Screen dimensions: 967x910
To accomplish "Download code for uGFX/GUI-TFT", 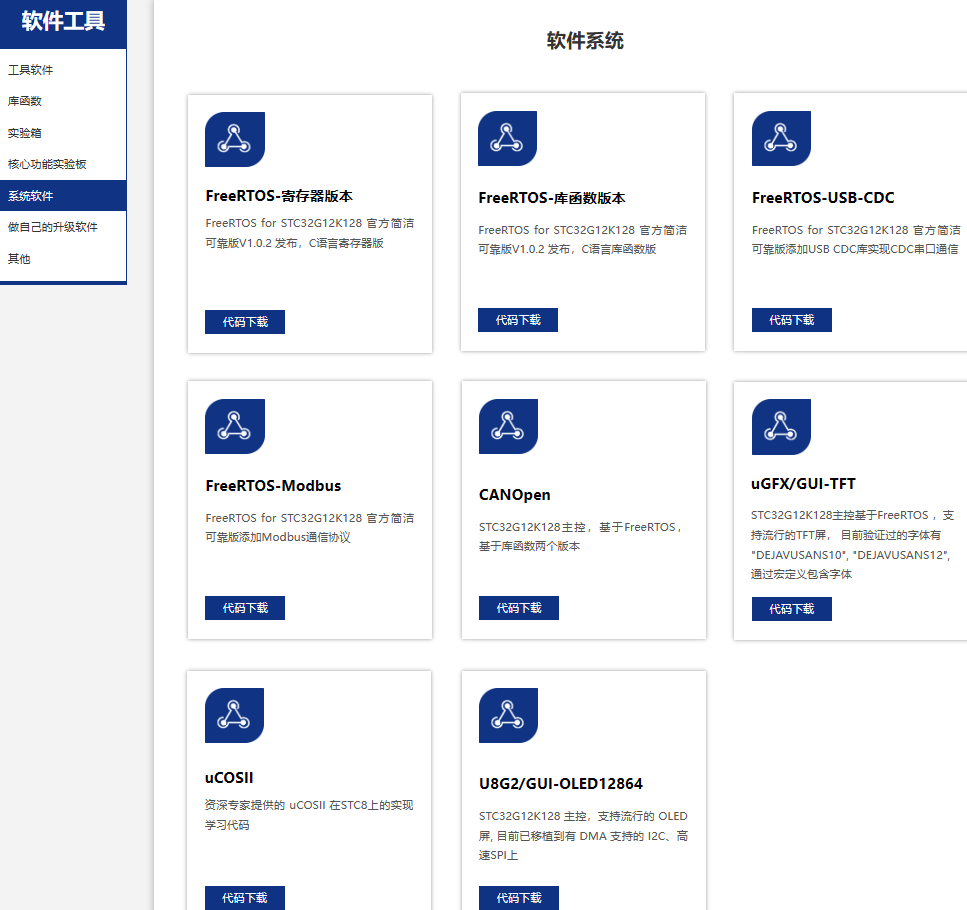I will 792,609.
